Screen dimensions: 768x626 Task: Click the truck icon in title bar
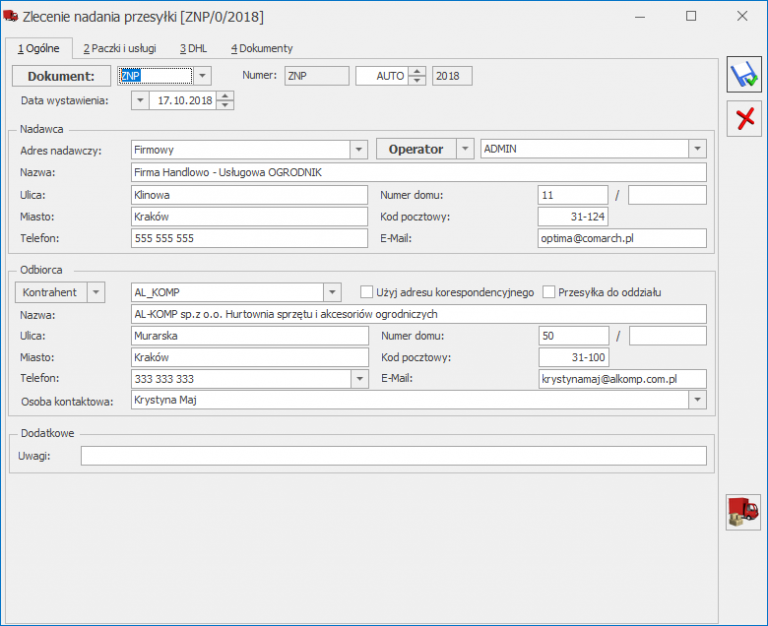[x=11, y=17]
